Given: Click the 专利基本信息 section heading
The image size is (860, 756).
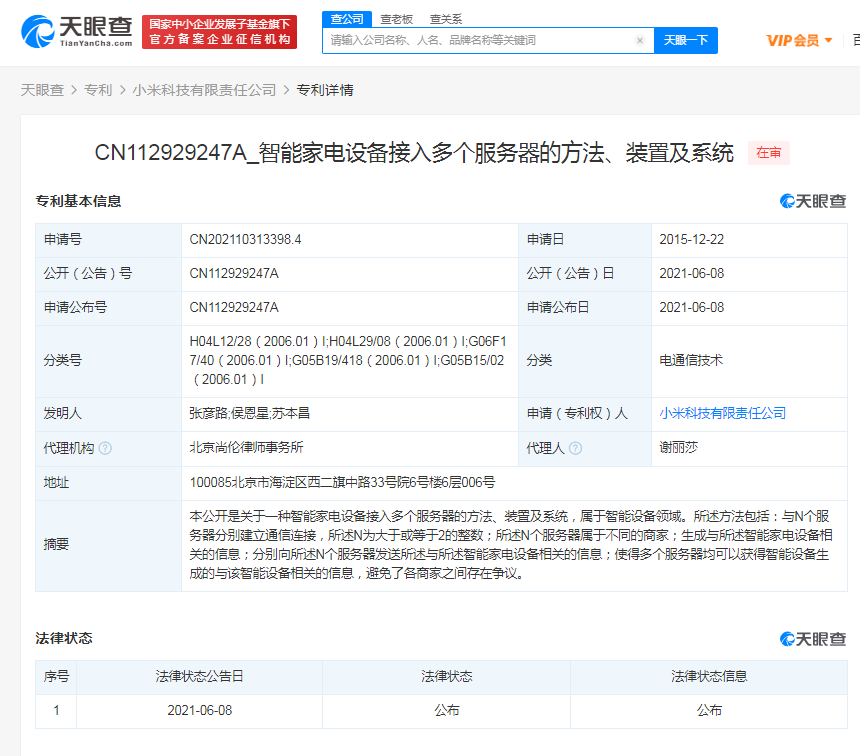Looking at the screenshot, I should pyautogui.click(x=78, y=201).
